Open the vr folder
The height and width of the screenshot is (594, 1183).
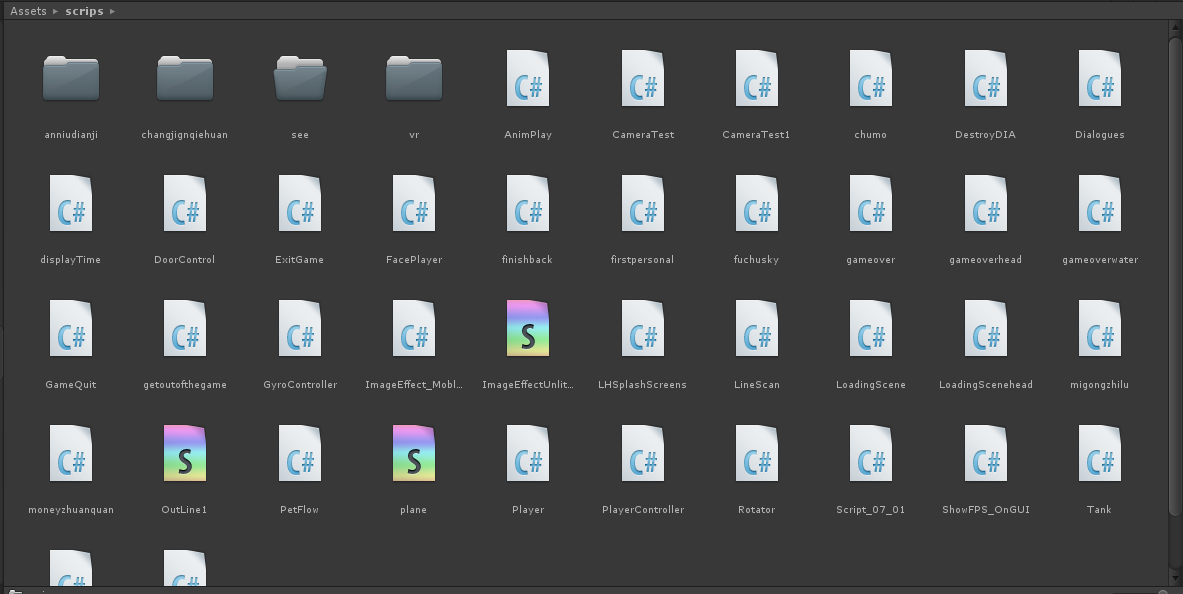[x=413, y=78]
